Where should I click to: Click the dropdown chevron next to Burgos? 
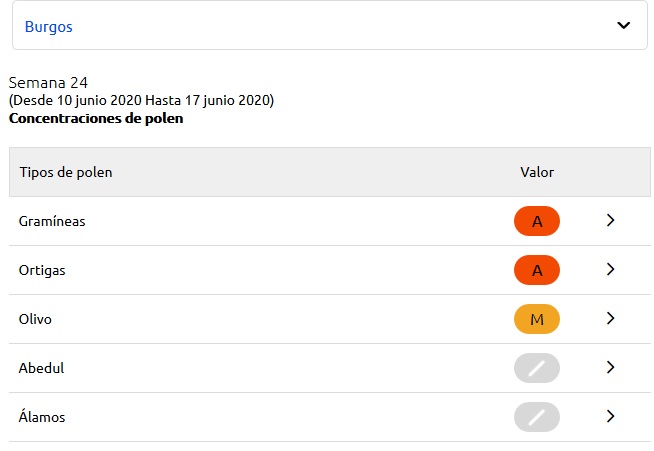click(624, 25)
